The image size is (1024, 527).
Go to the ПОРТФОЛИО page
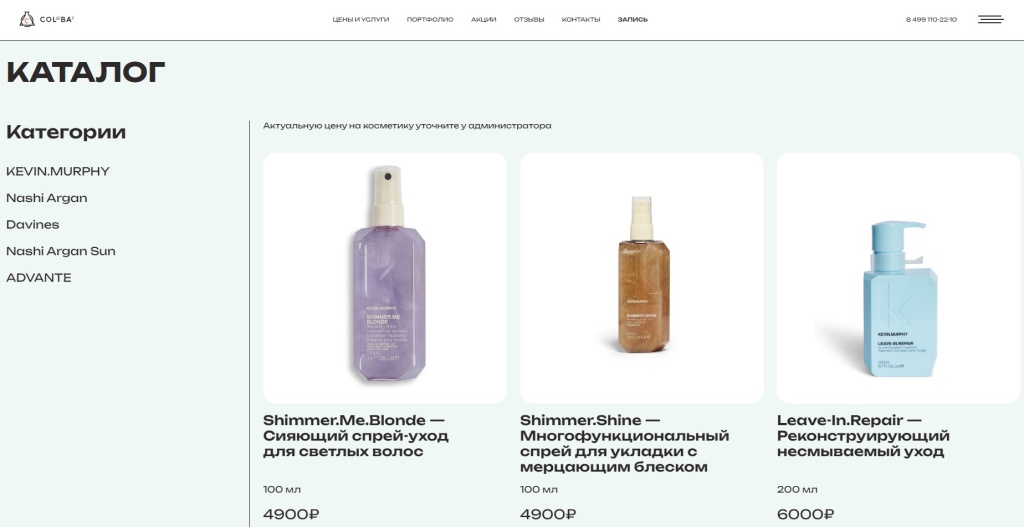coord(430,20)
